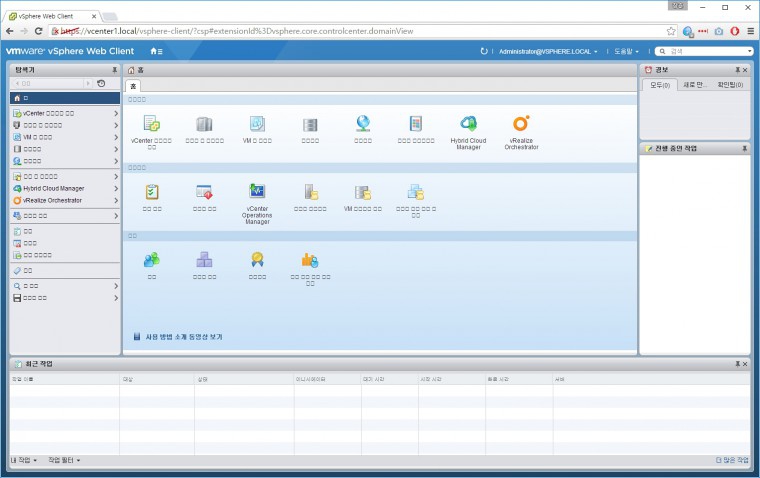760x478 pixels.
Task: Expand the saved searches row in navigator
Action: pyautogui.click(x=116, y=298)
